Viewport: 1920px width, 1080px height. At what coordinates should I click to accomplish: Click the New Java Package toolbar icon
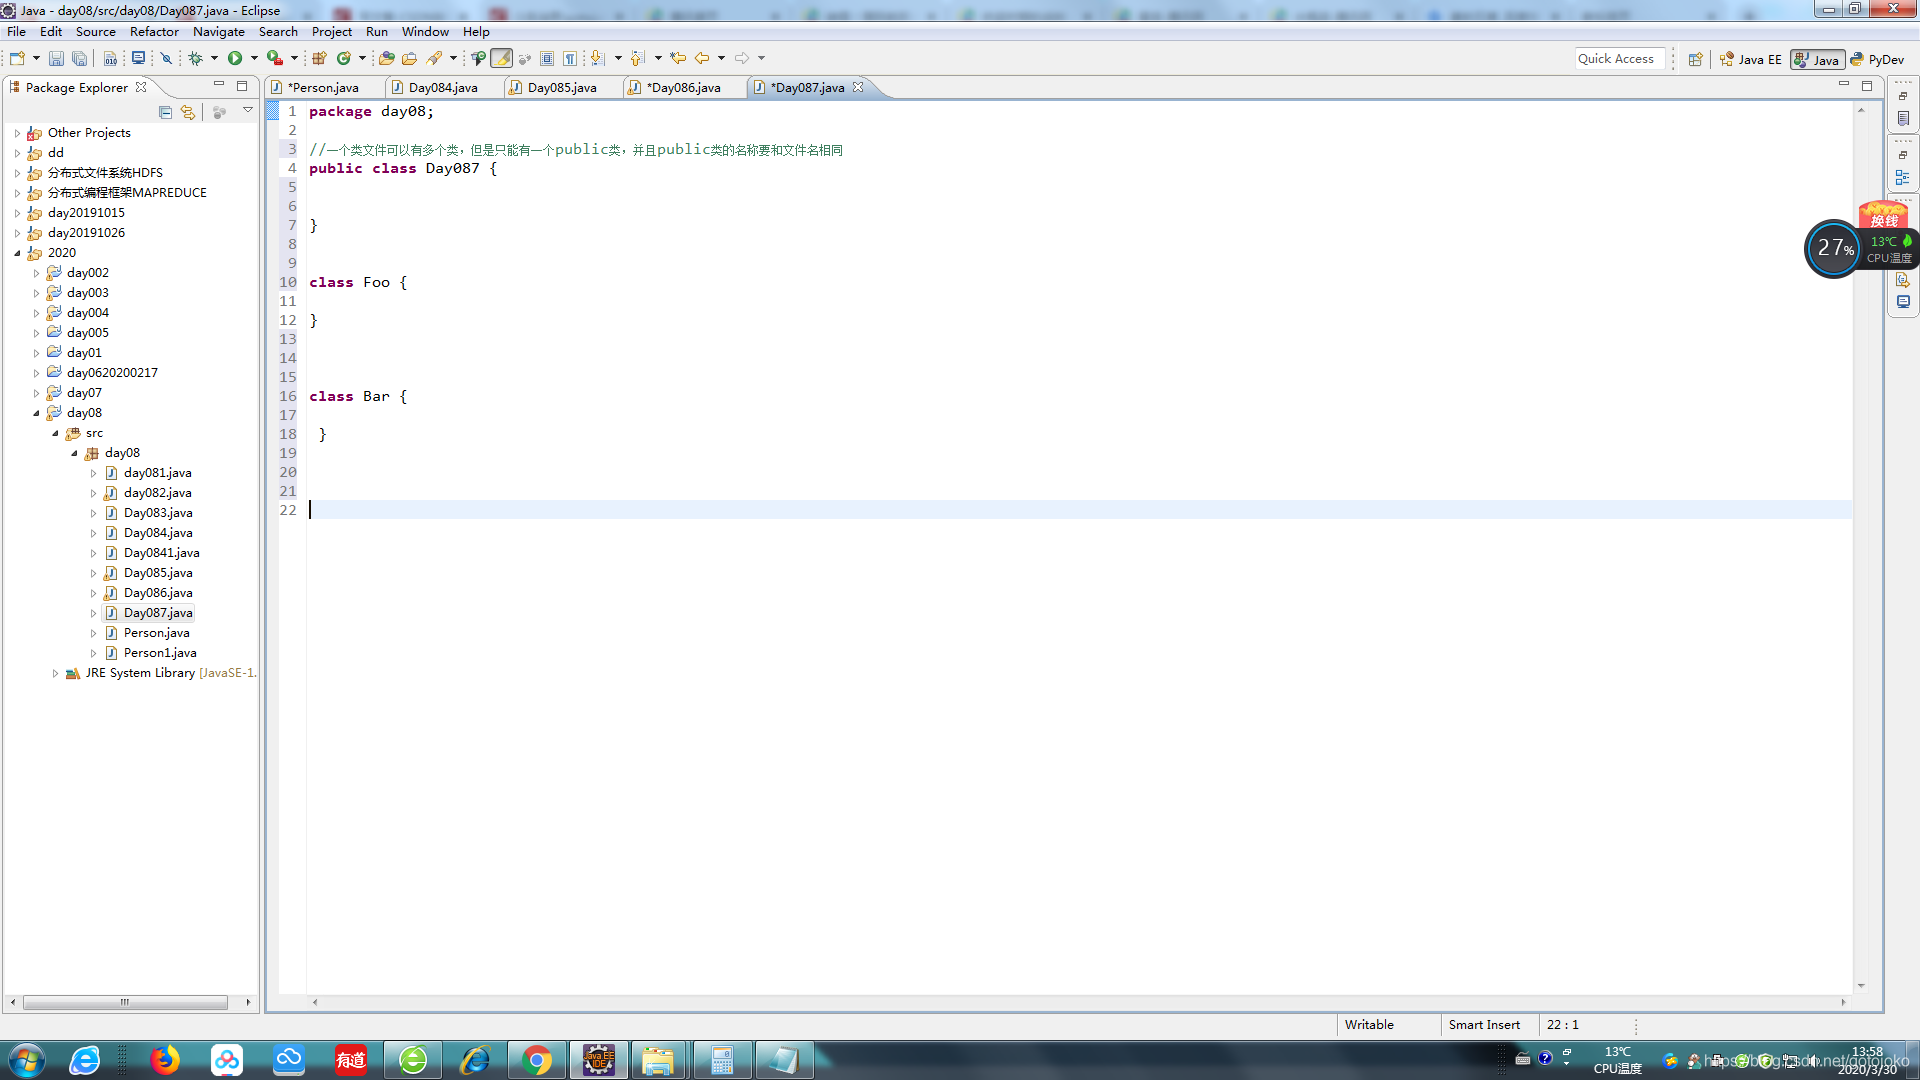point(319,59)
